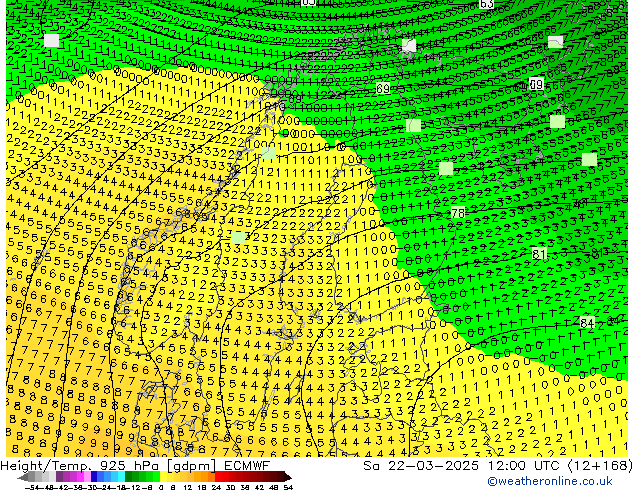The height and width of the screenshot is (490, 634).
Task: Pick the grey segment of the temperature scale
Action: coord(32,477)
